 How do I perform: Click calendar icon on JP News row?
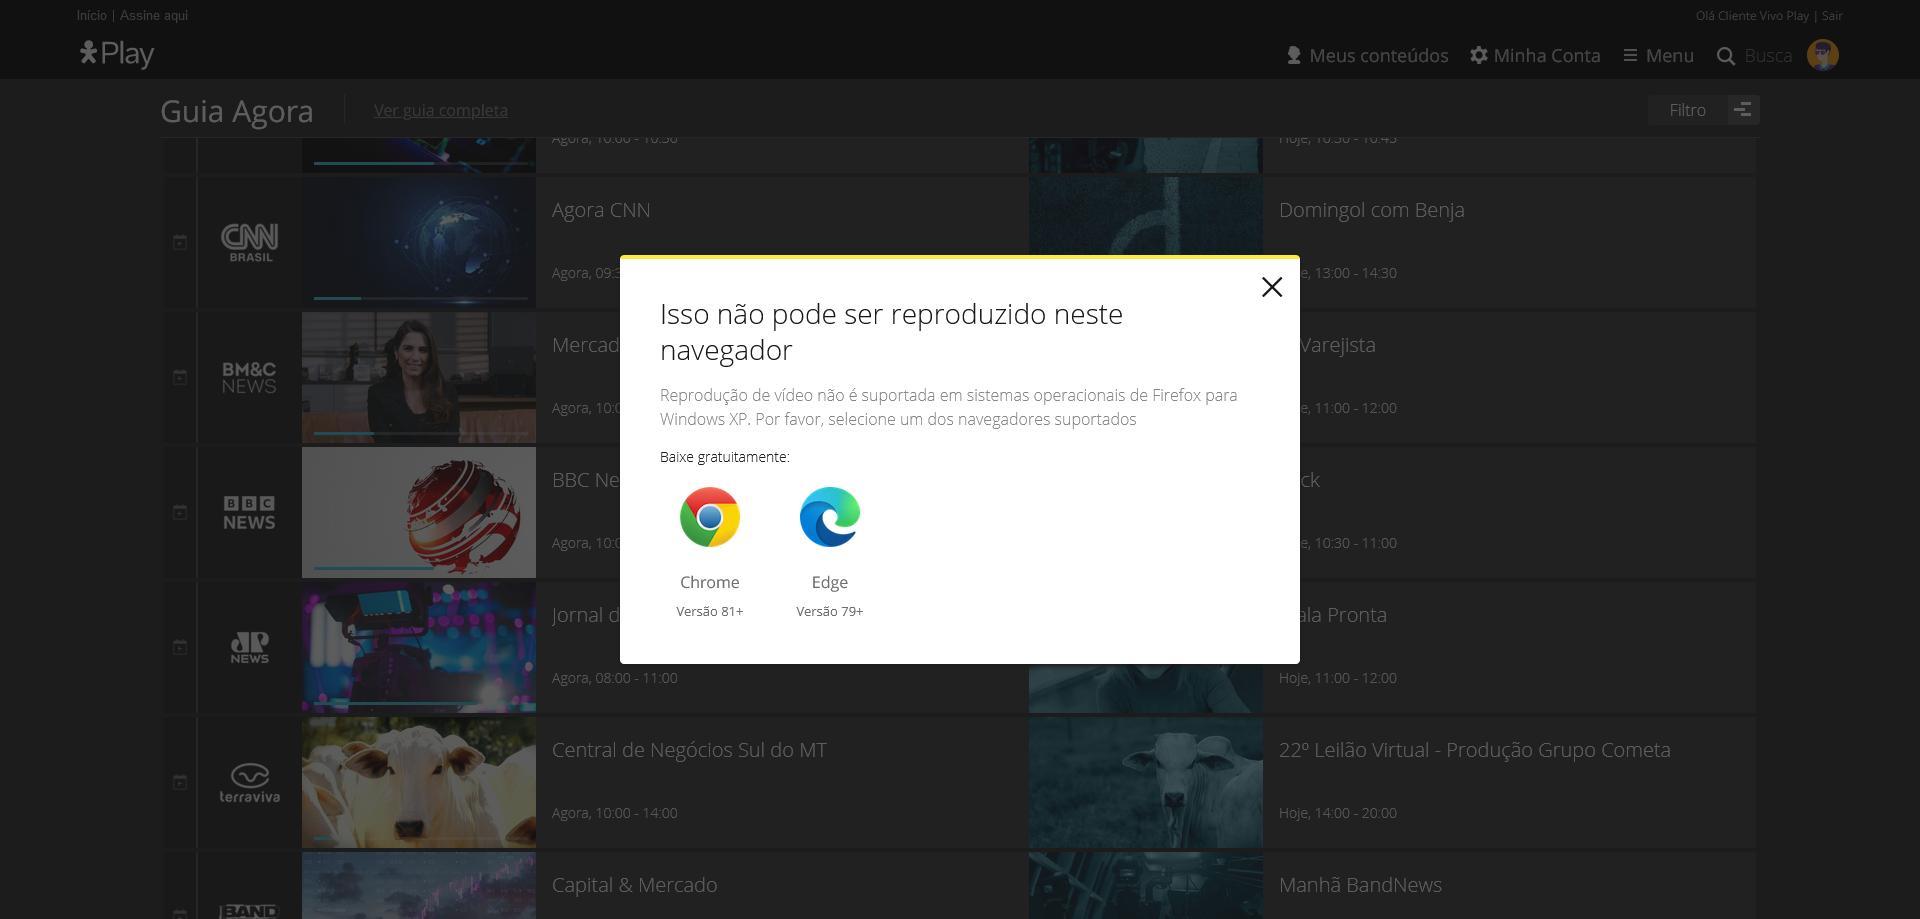pyautogui.click(x=180, y=647)
